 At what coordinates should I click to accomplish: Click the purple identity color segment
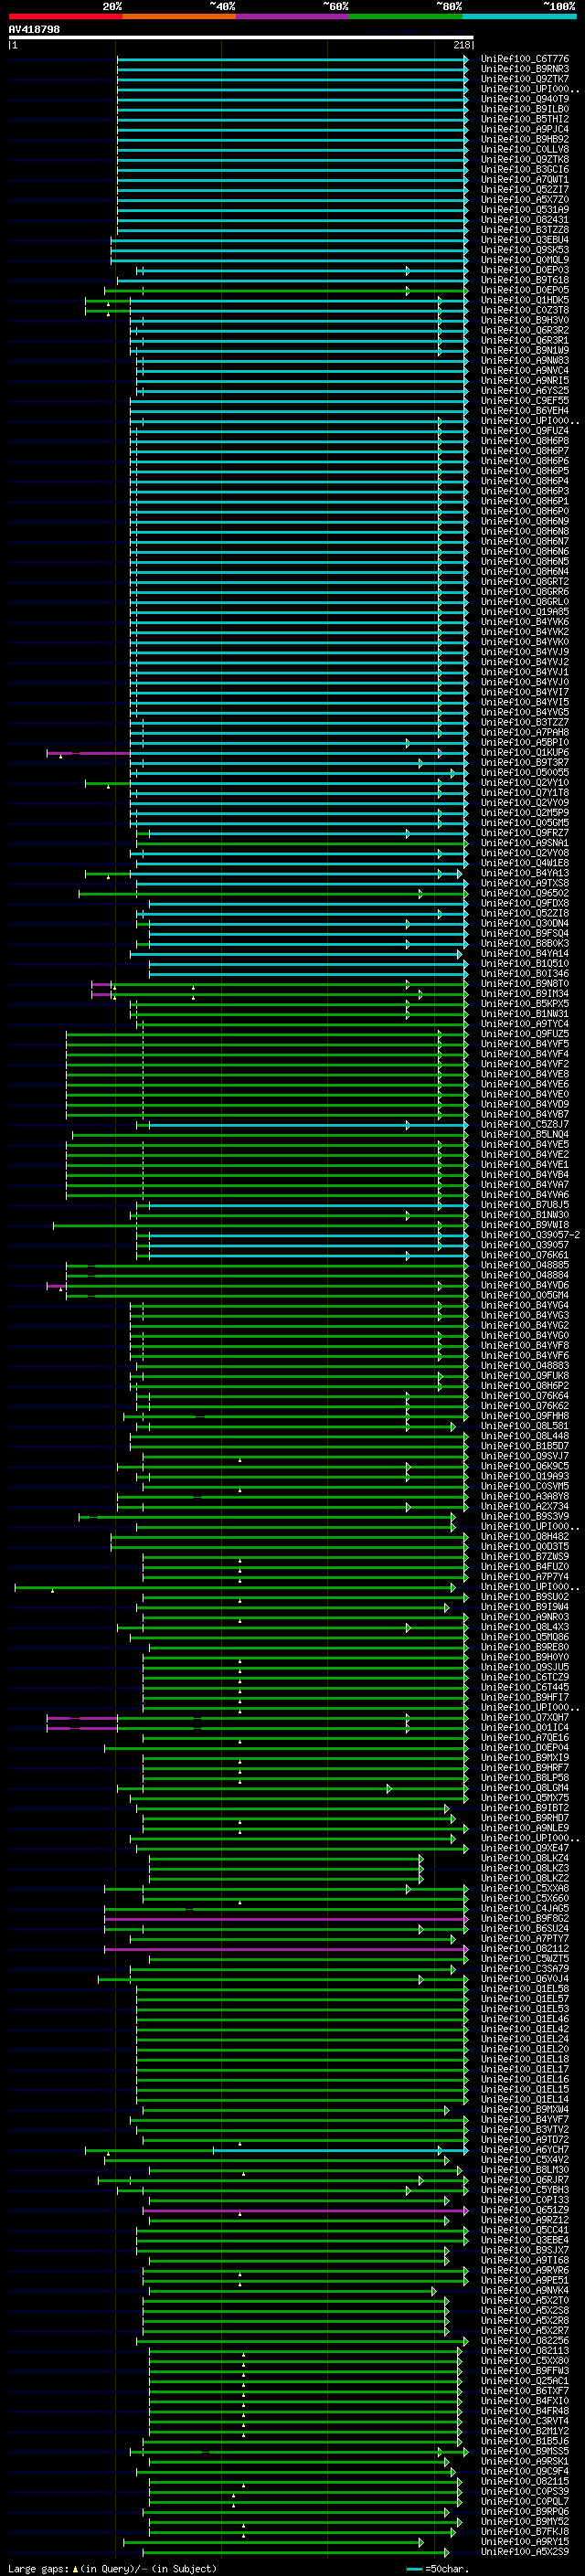[293, 17]
